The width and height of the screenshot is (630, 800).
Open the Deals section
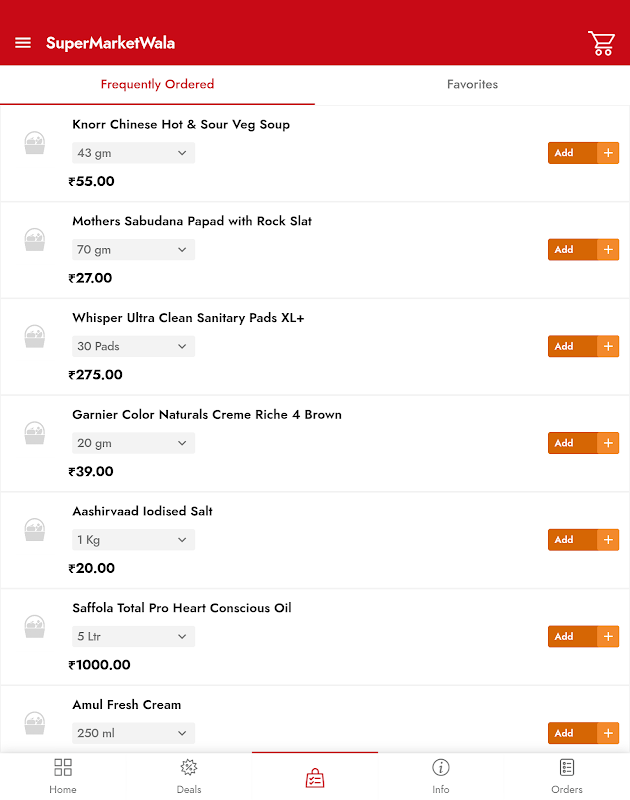pos(189,775)
